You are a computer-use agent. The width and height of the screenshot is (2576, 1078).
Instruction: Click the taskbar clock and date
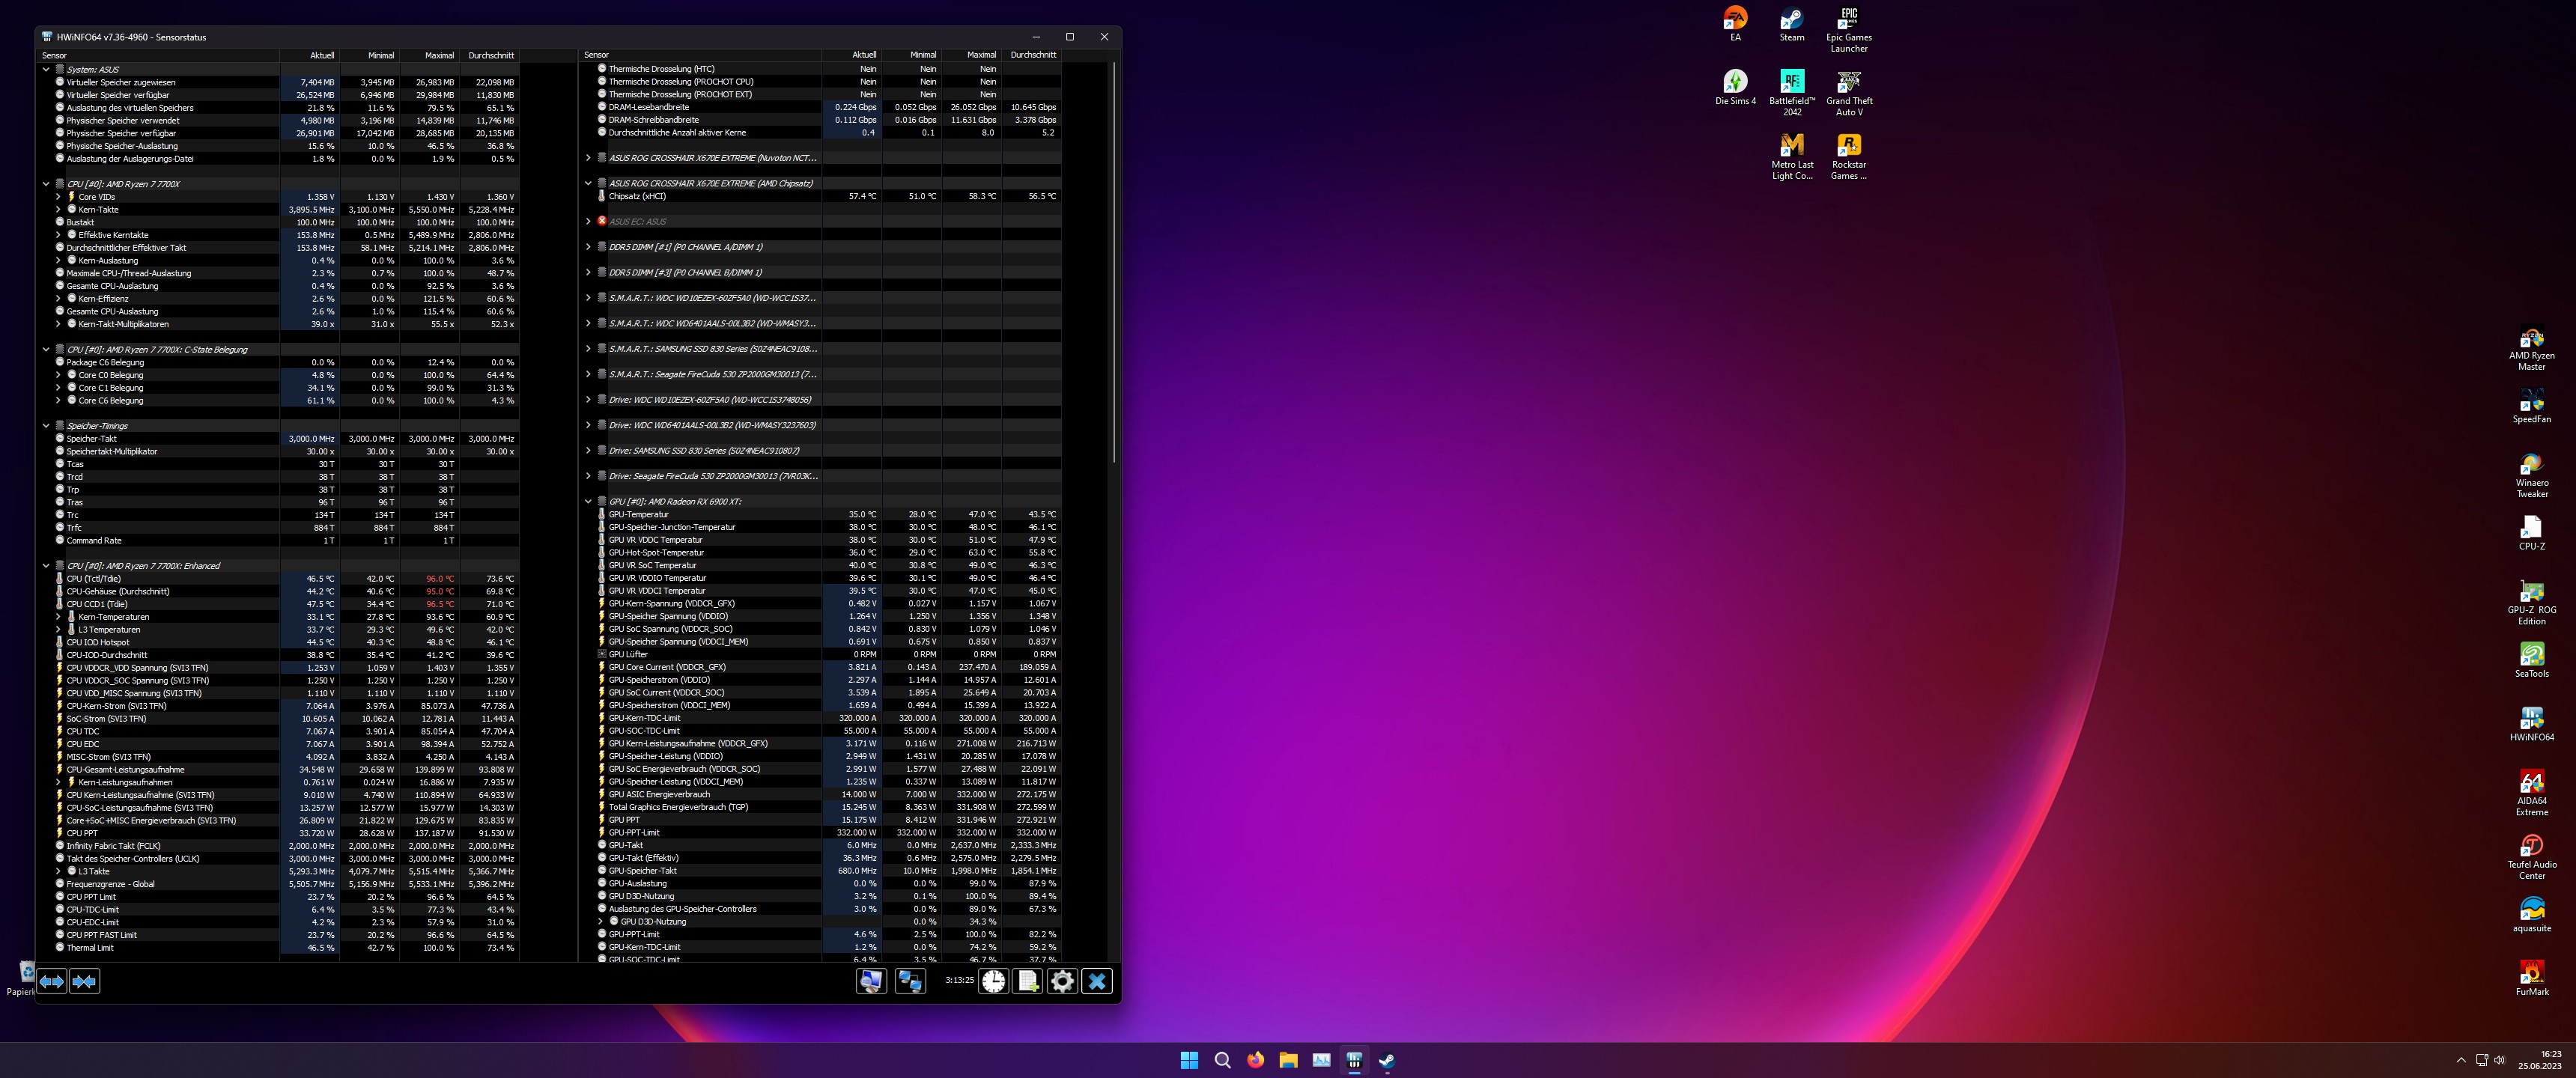(x=2539, y=1060)
